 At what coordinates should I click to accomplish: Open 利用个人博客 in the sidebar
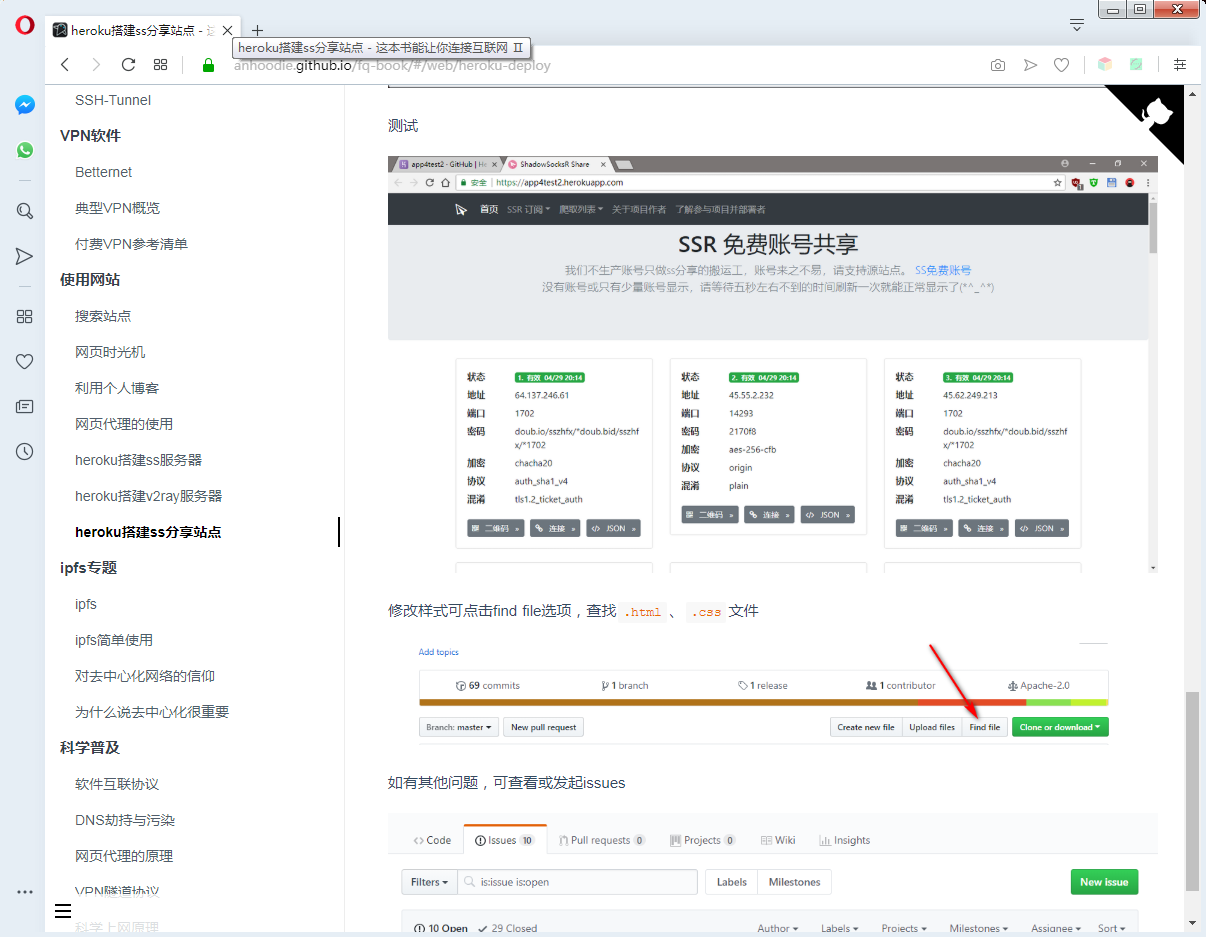click(117, 388)
